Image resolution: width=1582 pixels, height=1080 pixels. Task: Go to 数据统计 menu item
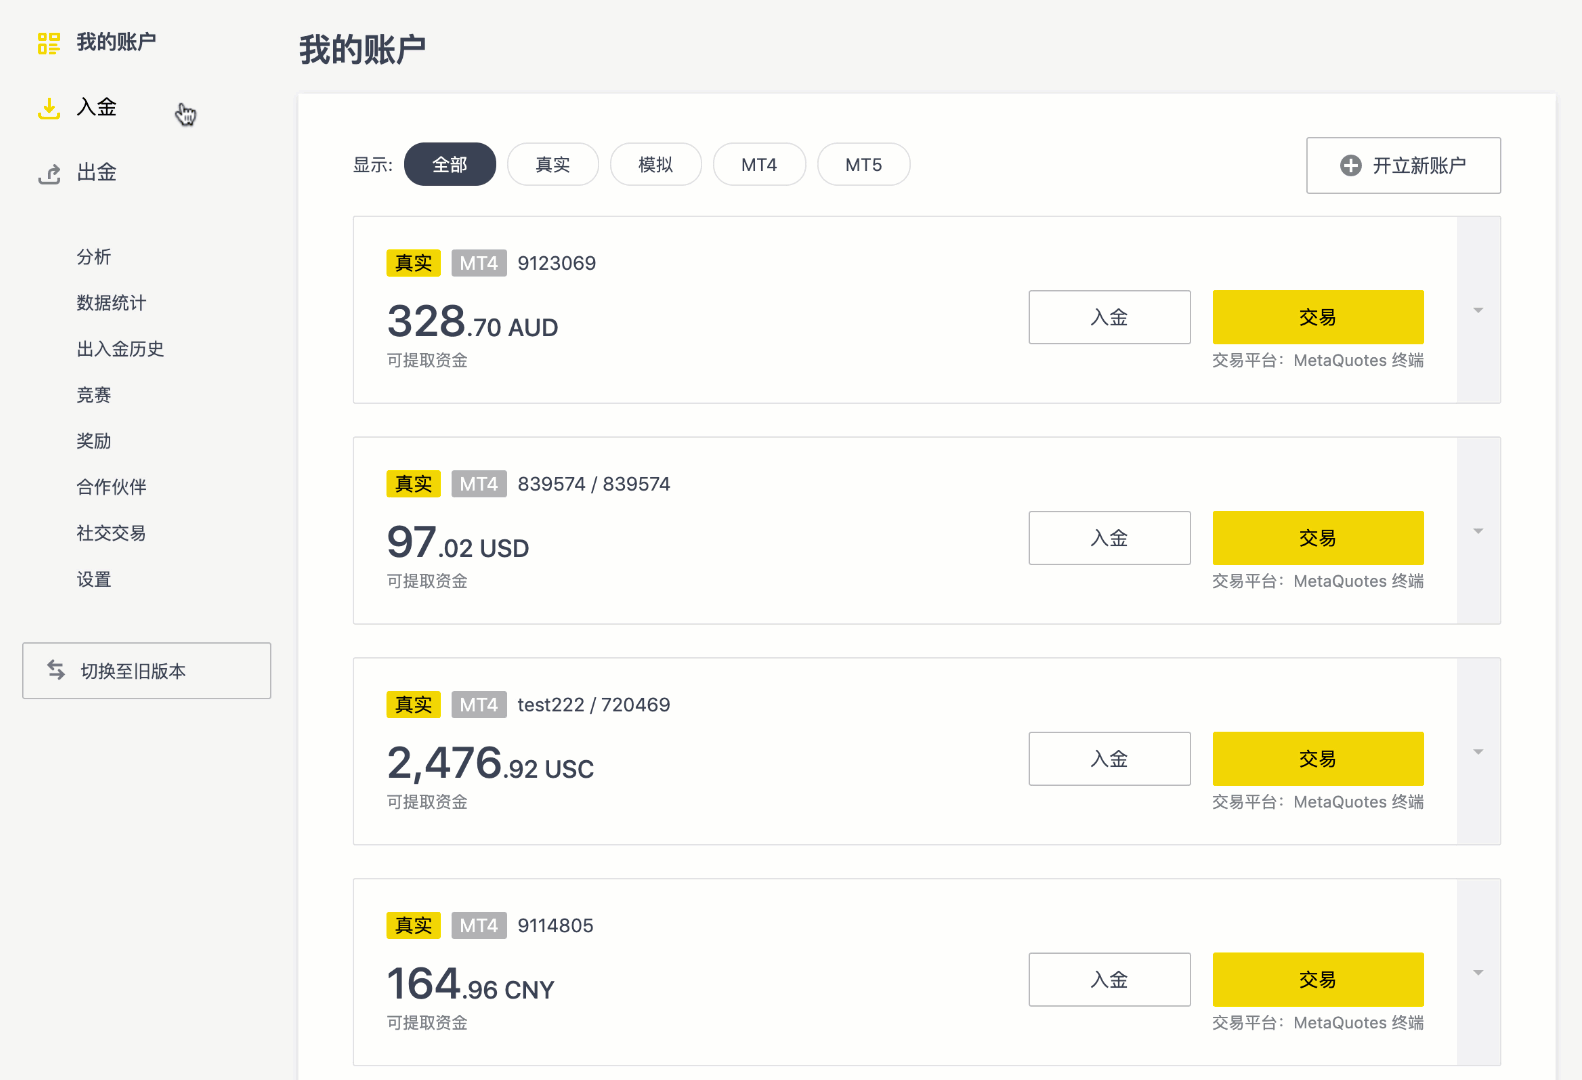(x=111, y=303)
